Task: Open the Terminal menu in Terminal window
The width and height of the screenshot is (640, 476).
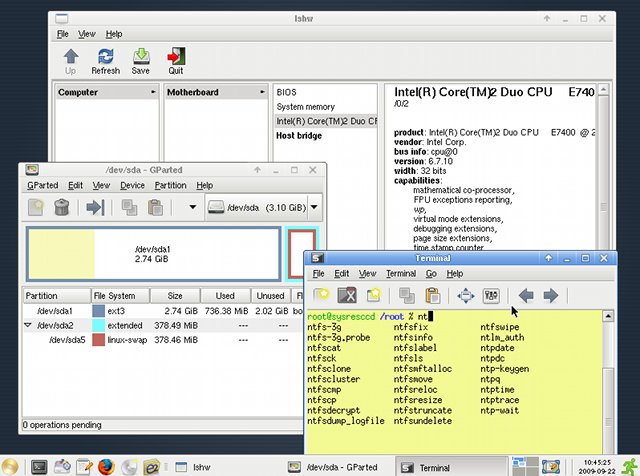Action: [401, 274]
